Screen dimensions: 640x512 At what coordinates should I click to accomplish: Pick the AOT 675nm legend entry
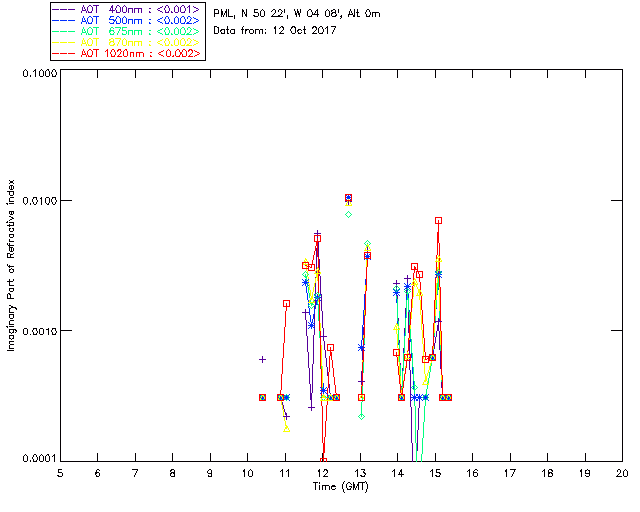(x=127, y=31)
